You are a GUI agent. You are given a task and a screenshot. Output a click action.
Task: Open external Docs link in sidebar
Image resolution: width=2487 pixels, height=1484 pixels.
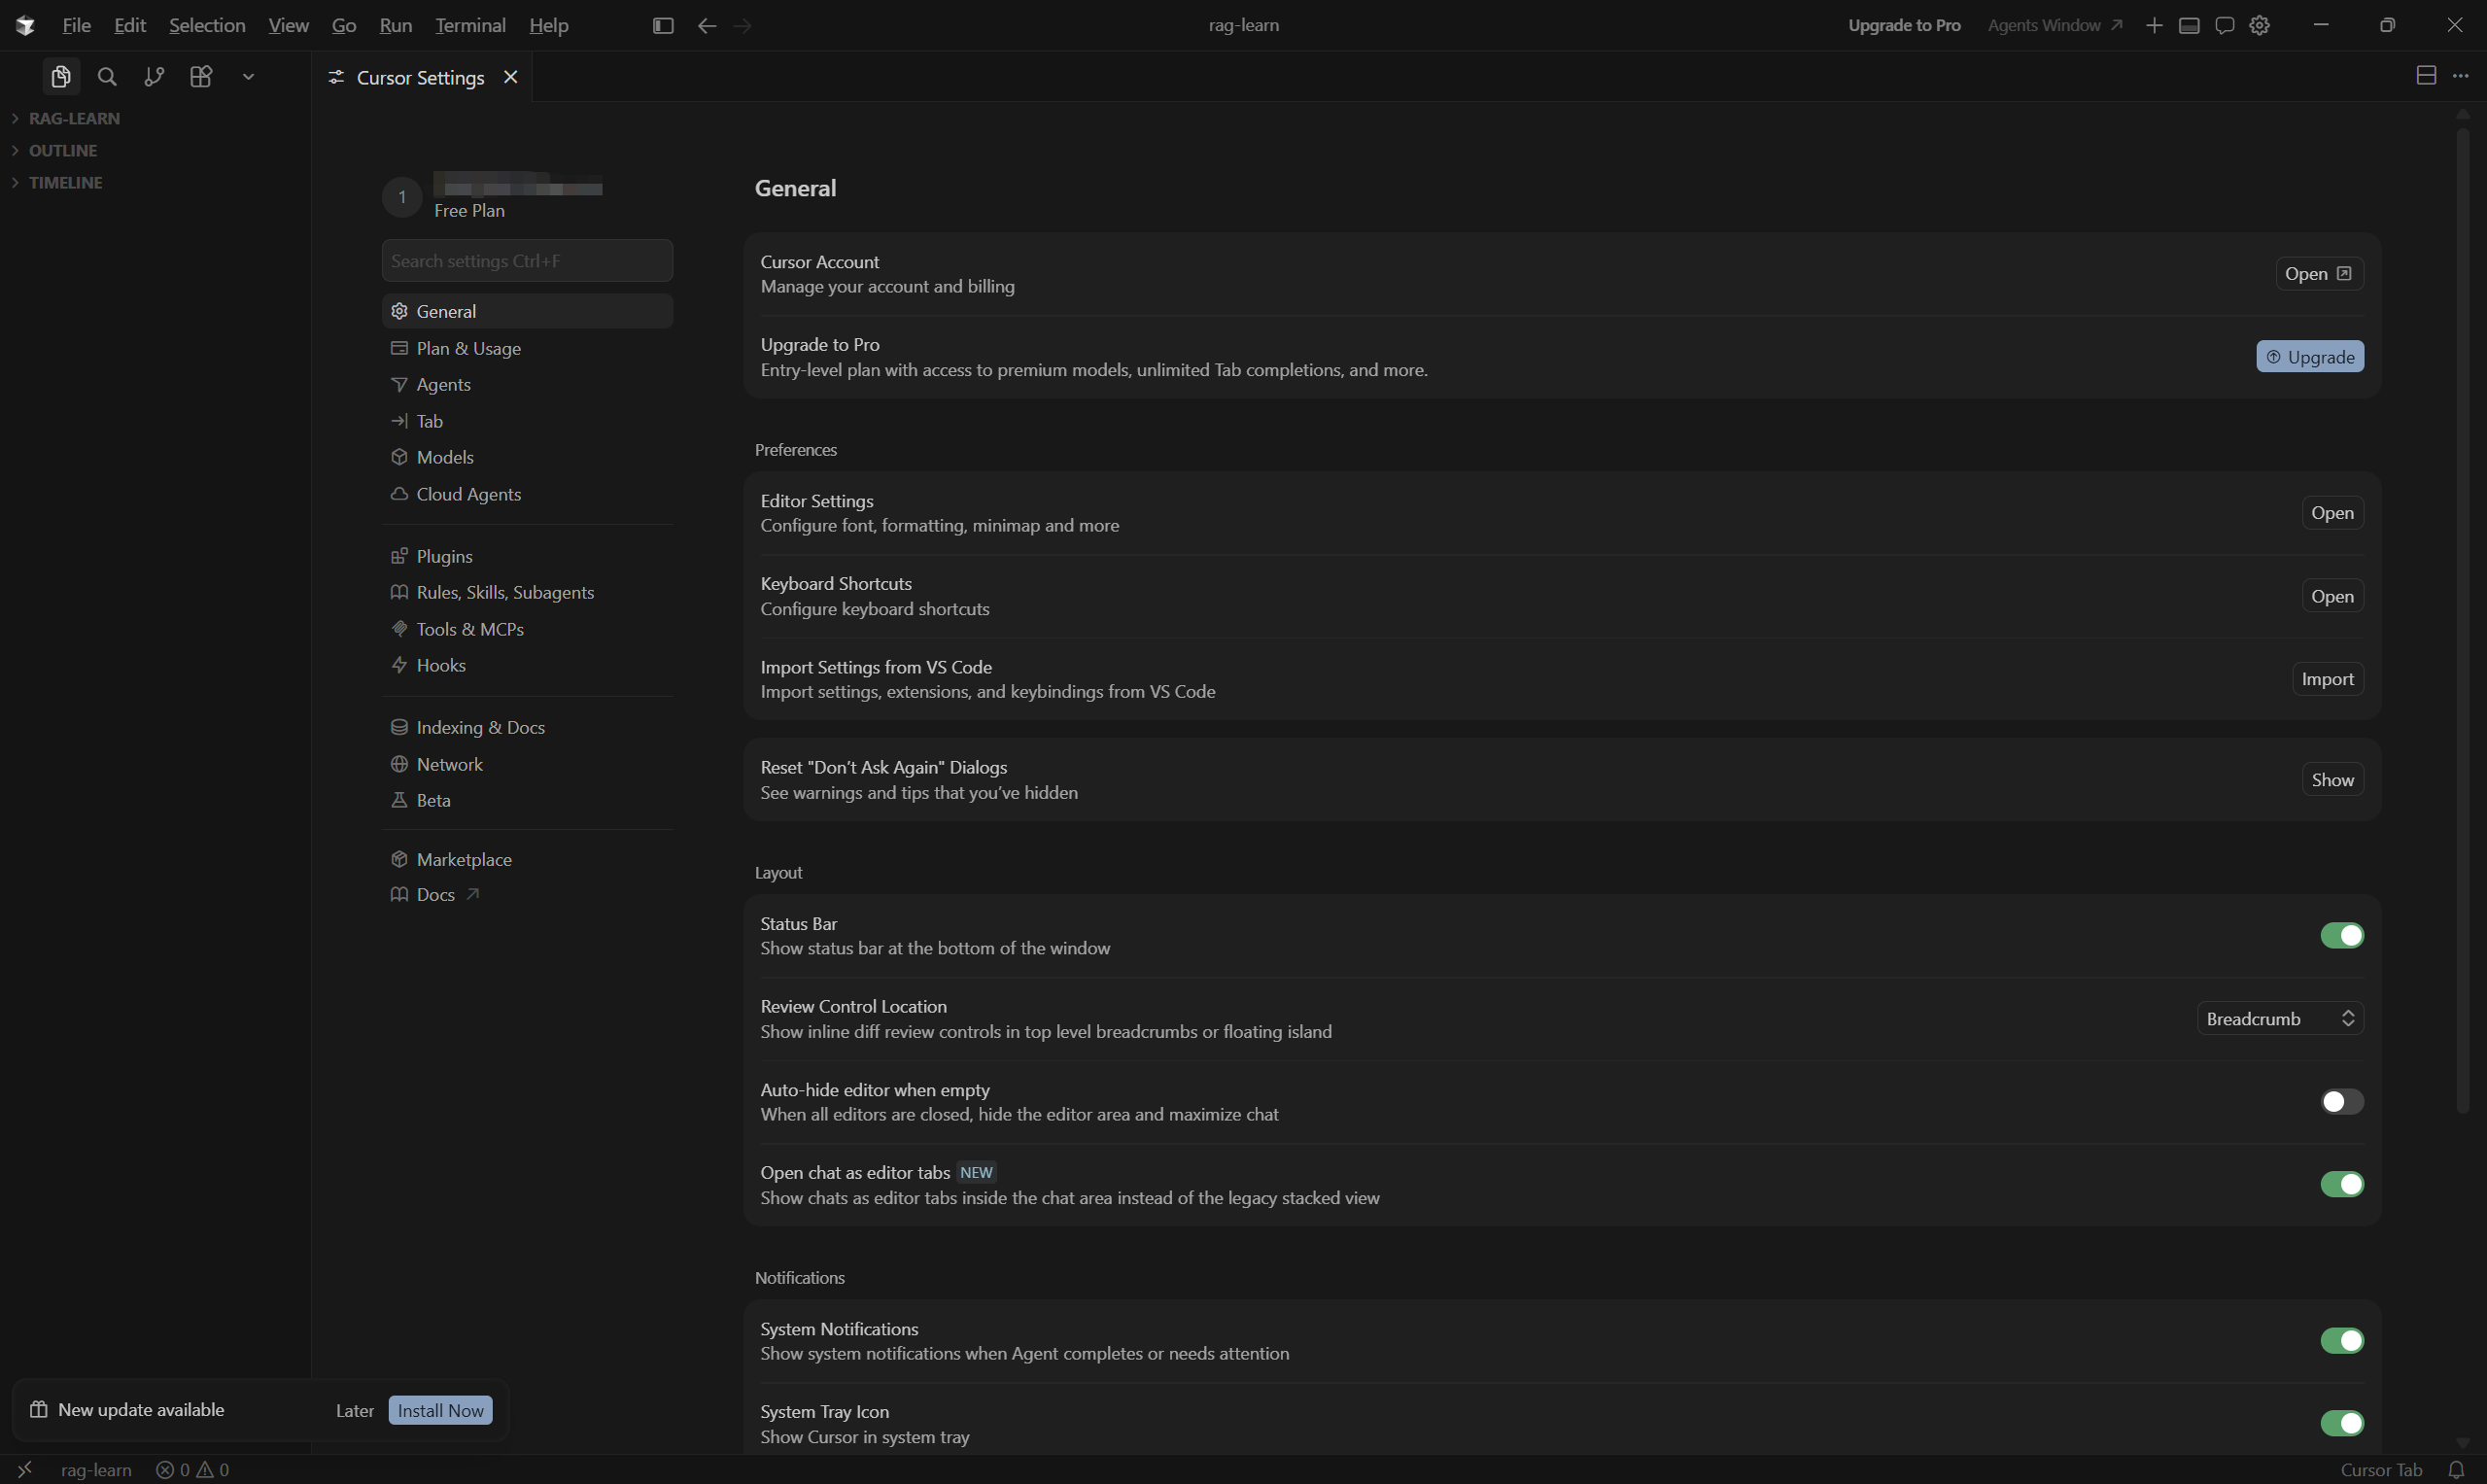(527, 895)
